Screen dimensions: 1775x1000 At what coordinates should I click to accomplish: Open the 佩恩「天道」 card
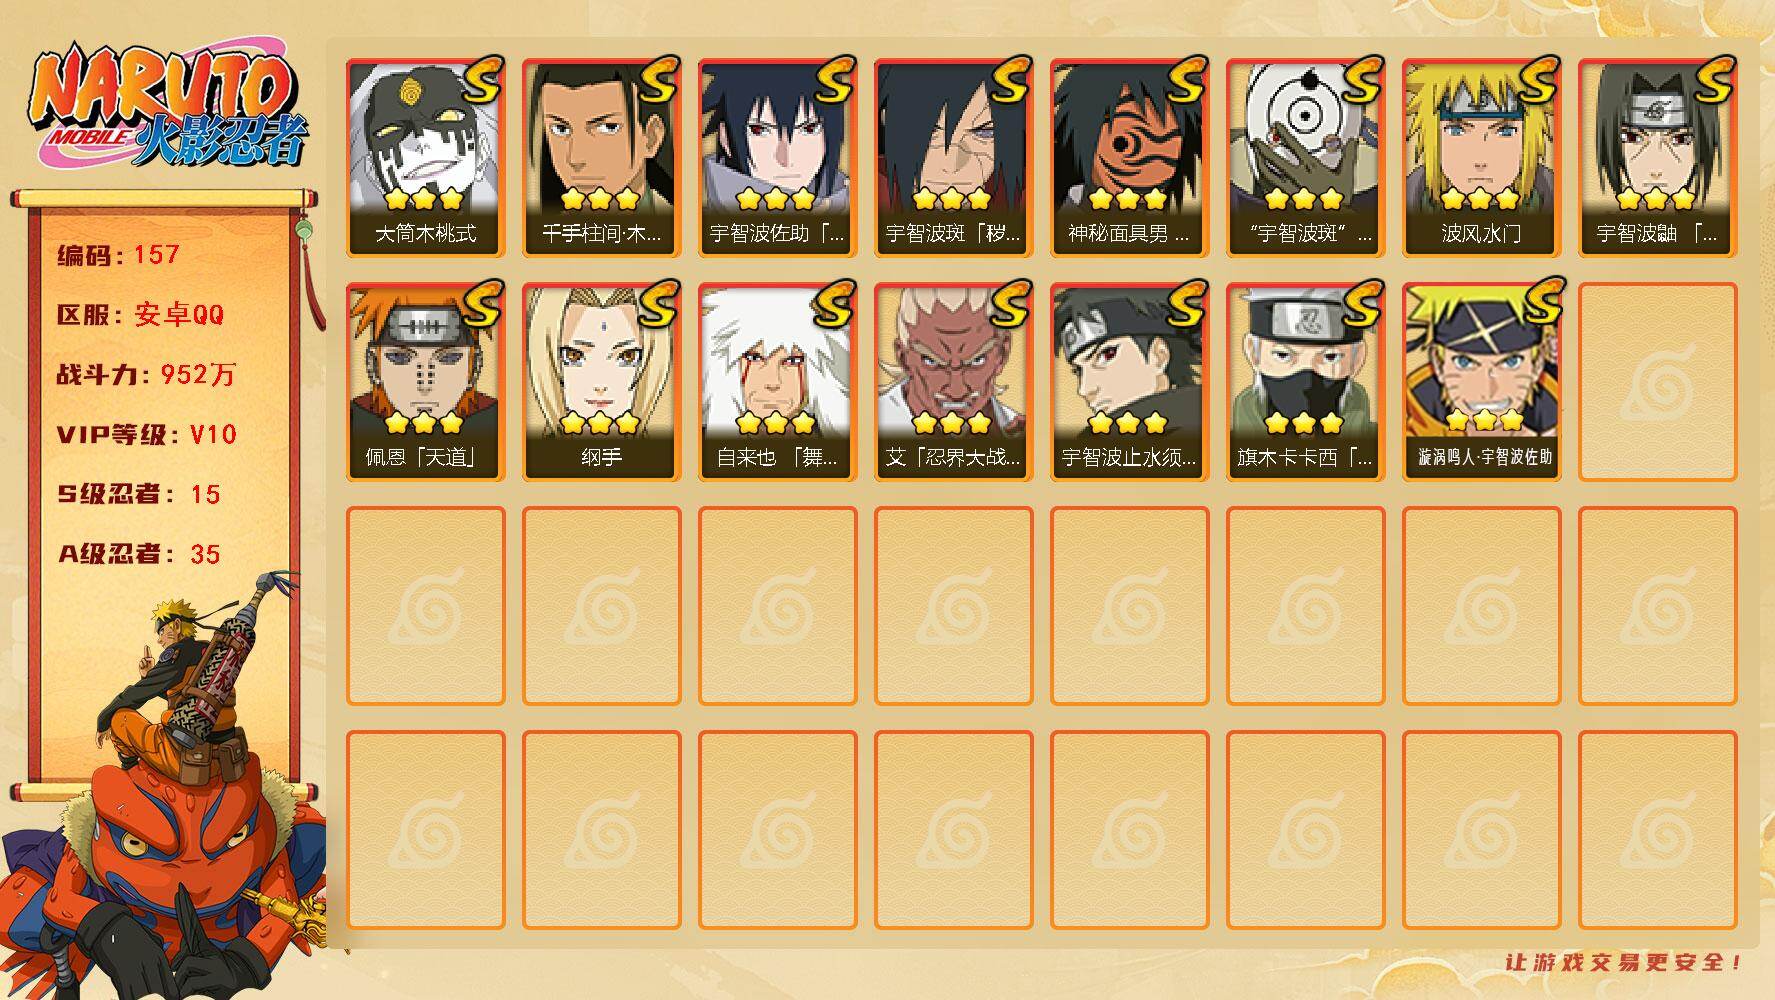pyautogui.click(x=425, y=381)
